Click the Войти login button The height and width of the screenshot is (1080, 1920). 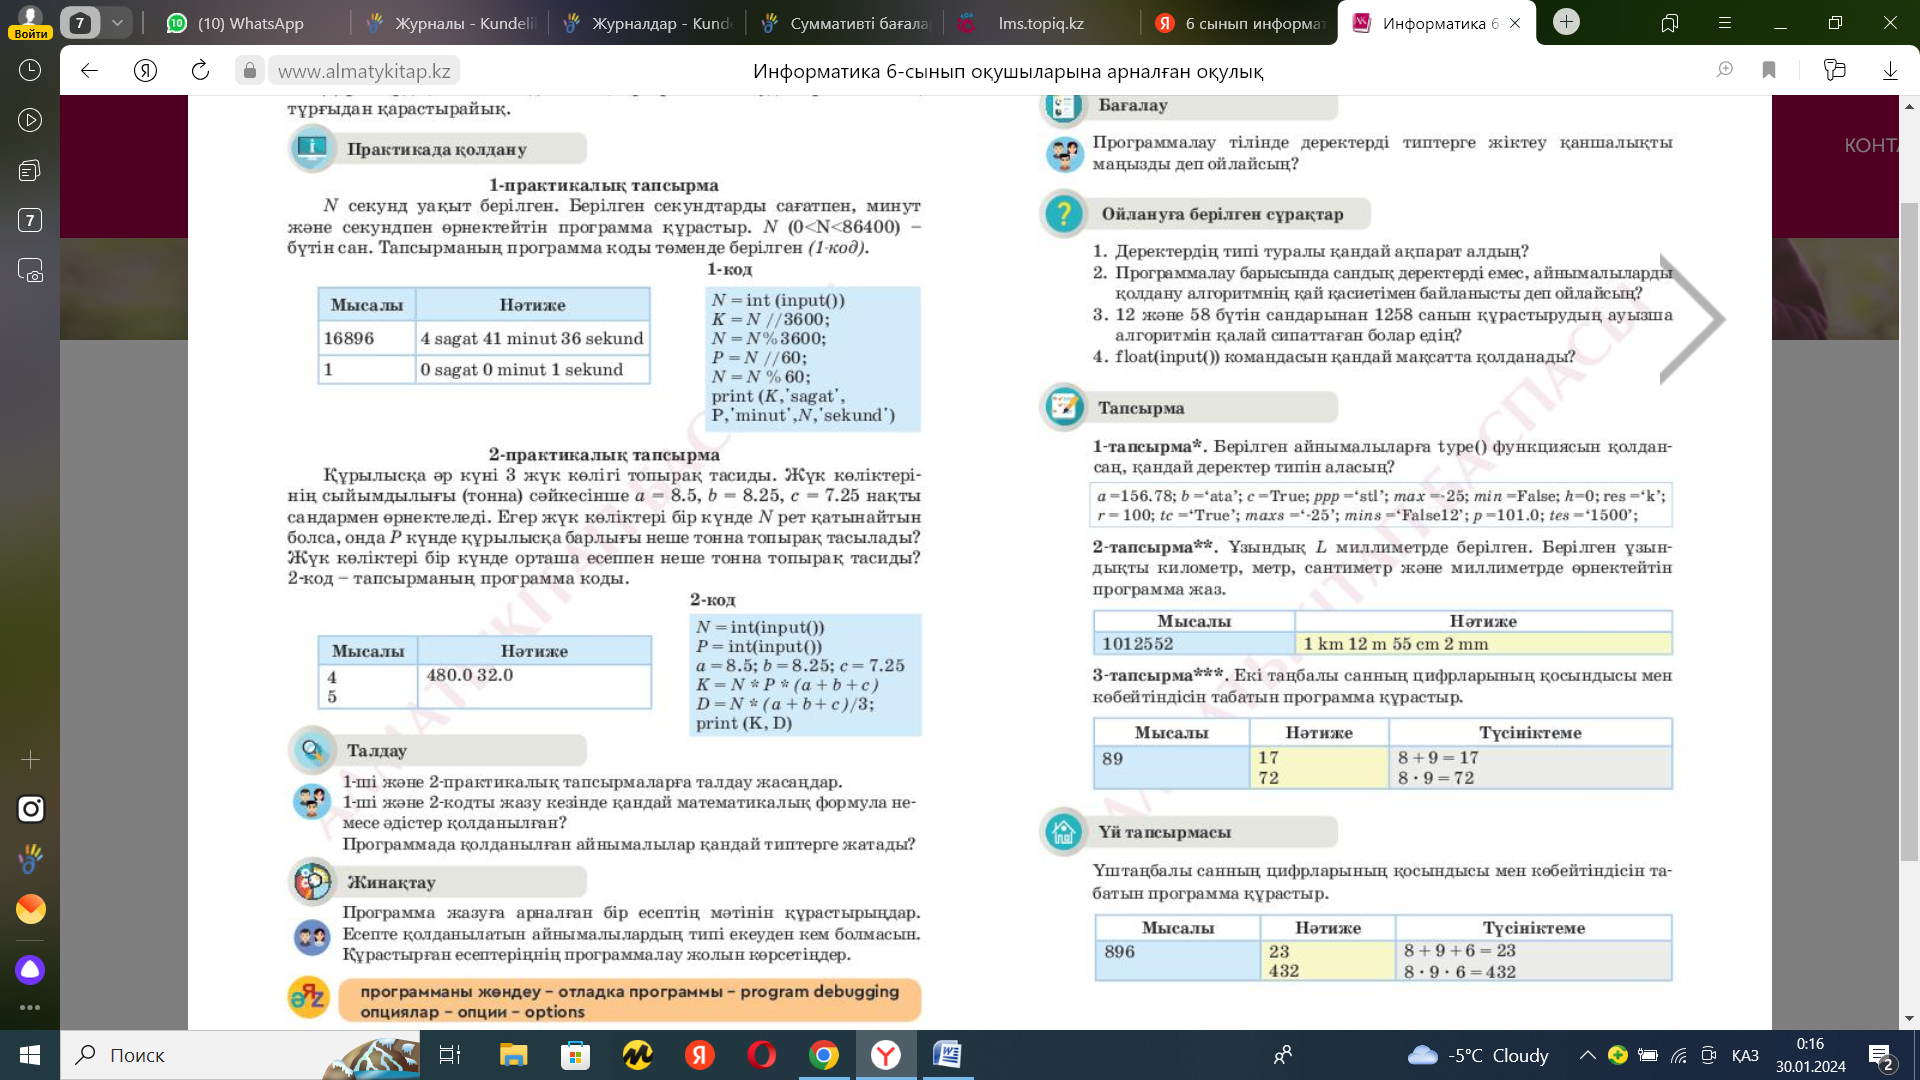pos(30,33)
